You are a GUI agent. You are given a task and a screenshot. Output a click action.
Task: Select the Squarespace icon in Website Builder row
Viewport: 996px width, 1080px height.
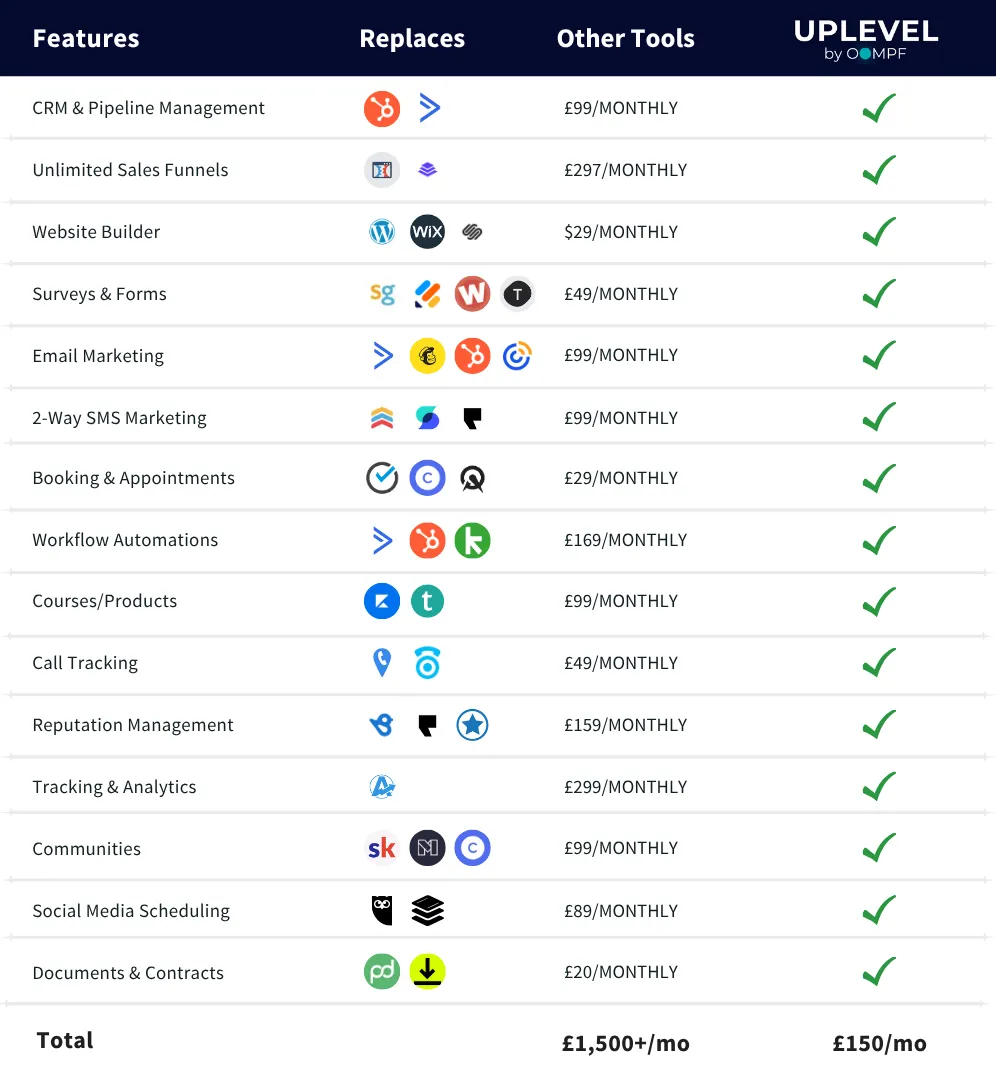(x=473, y=231)
